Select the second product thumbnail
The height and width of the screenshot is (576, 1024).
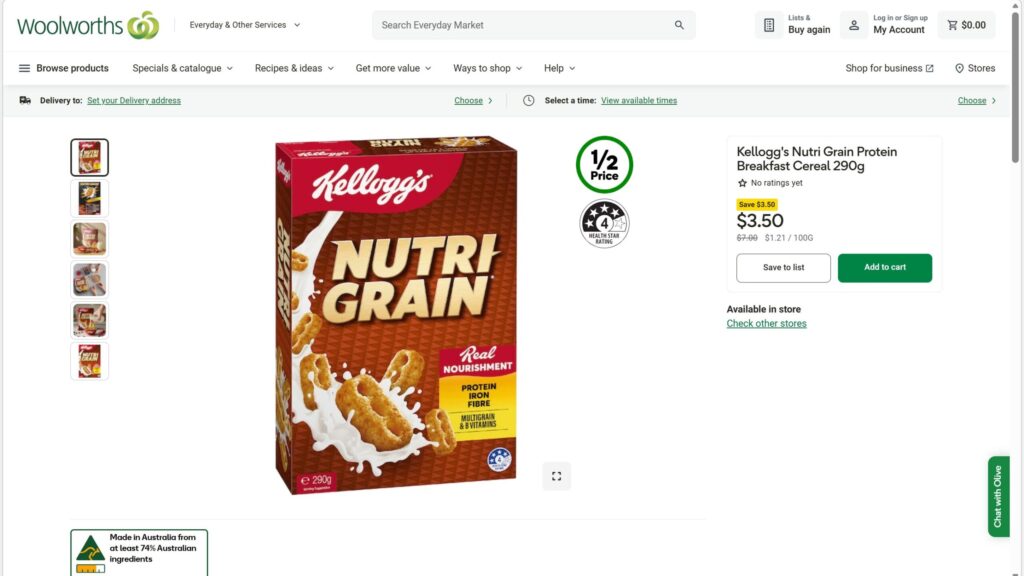(89, 198)
